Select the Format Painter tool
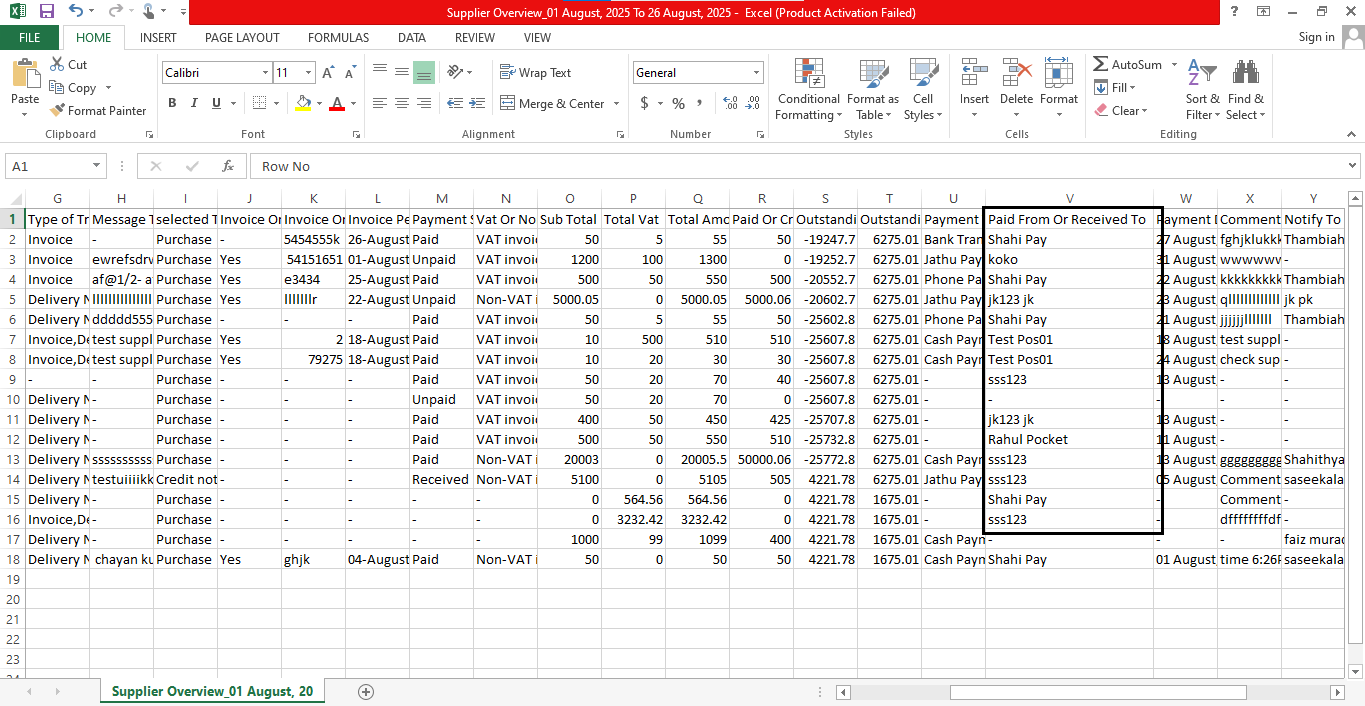 [x=98, y=111]
